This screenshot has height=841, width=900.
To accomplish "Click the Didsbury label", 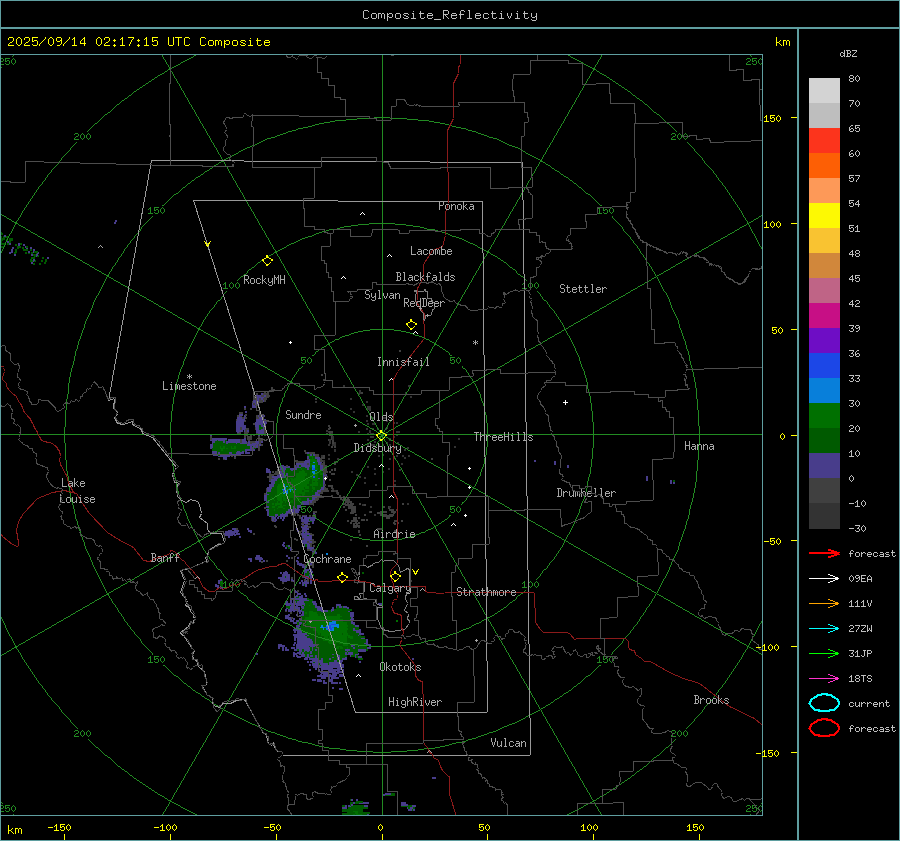I will click(x=377, y=448).
